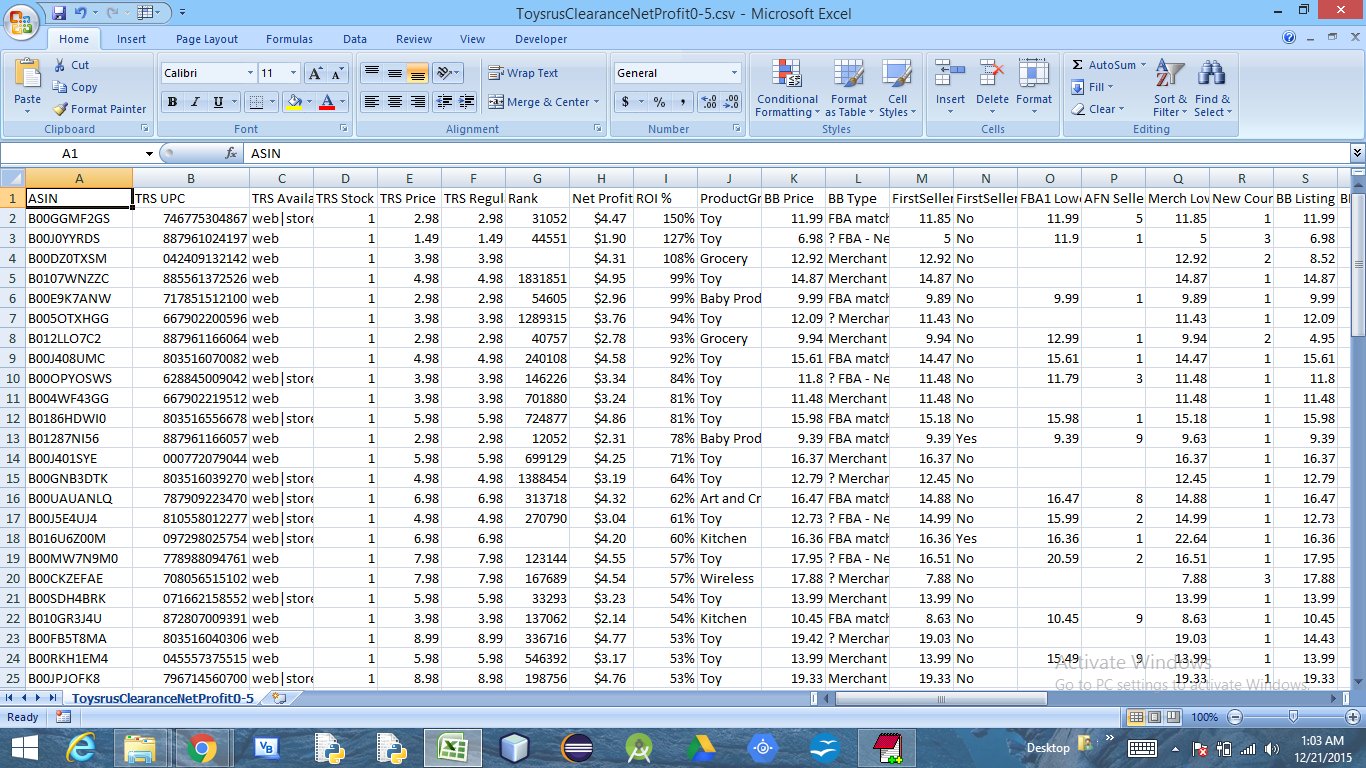Toggle bottom vertical alignment
Image resolution: width=1366 pixels, height=768 pixels.
418,73
